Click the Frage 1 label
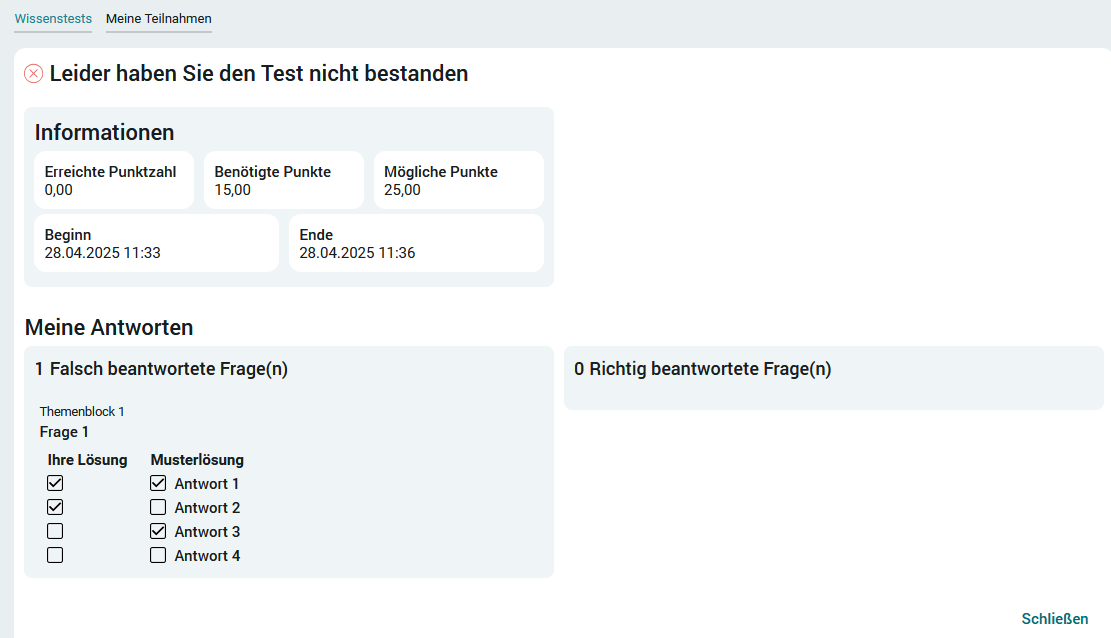 tap(64, 432)
